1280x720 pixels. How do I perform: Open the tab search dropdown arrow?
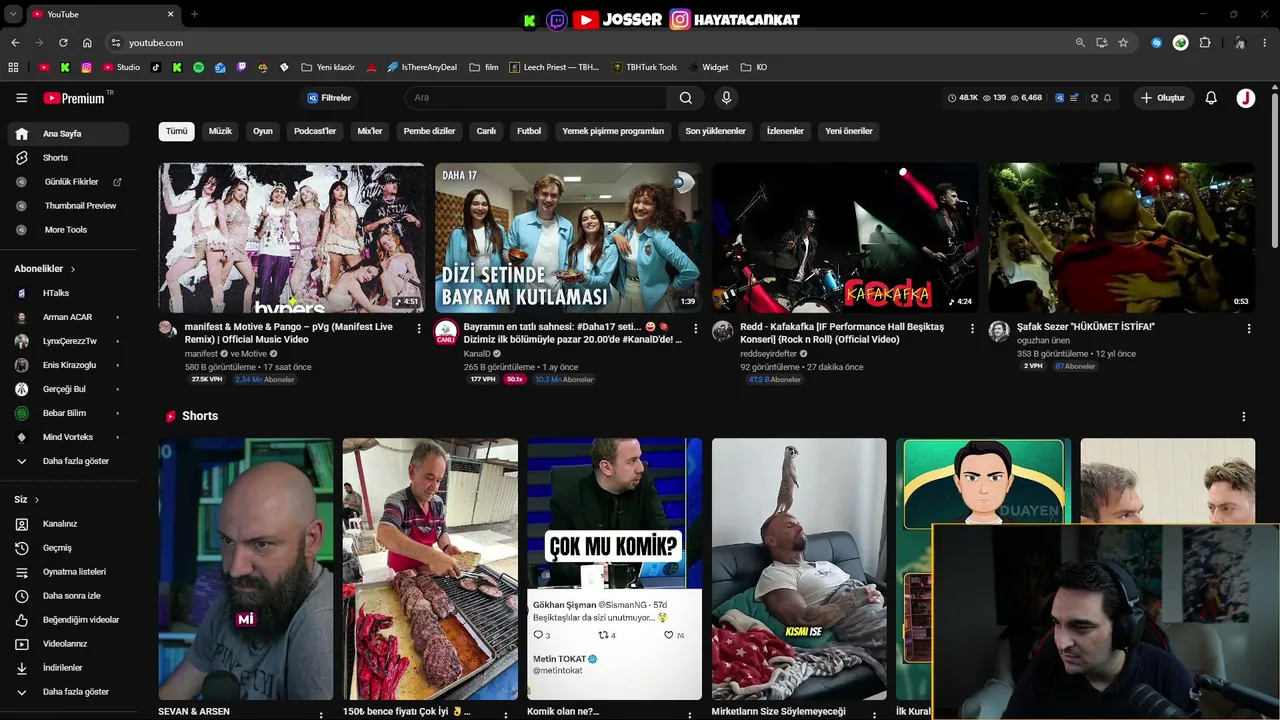coord(13,14)
